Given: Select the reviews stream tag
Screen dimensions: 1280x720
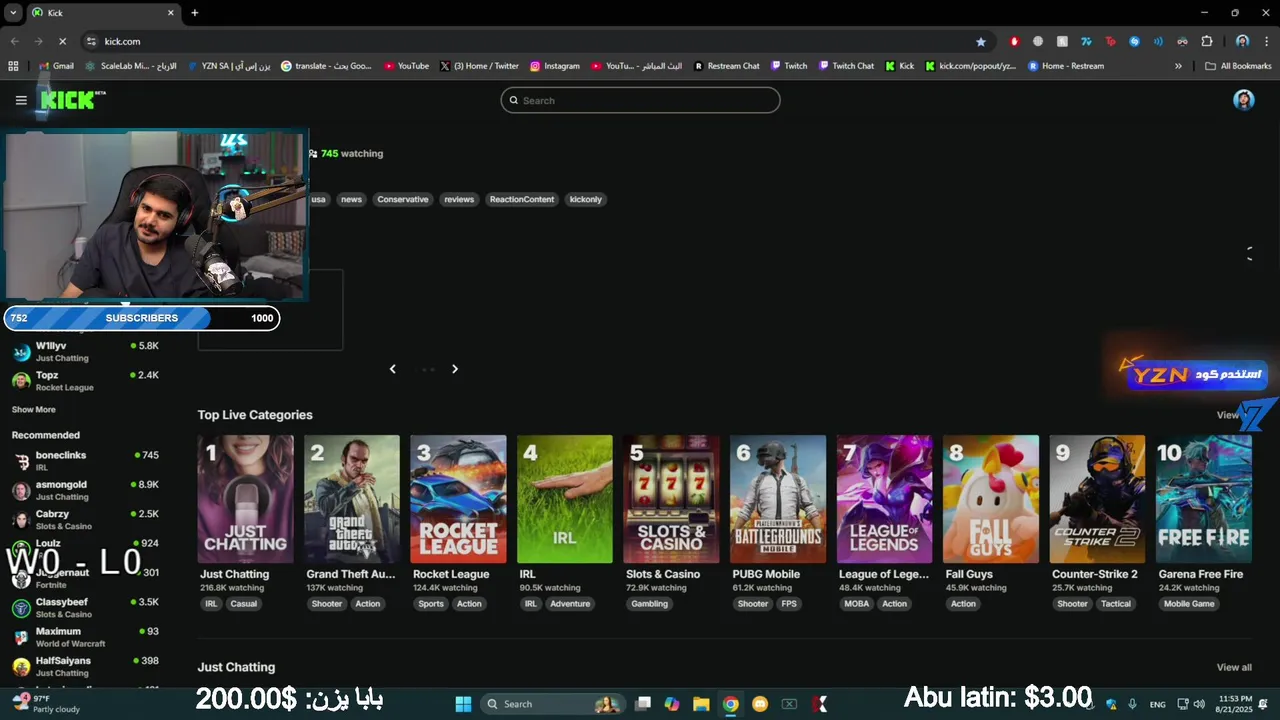Looking at the screenshot, I should [459, 199].
